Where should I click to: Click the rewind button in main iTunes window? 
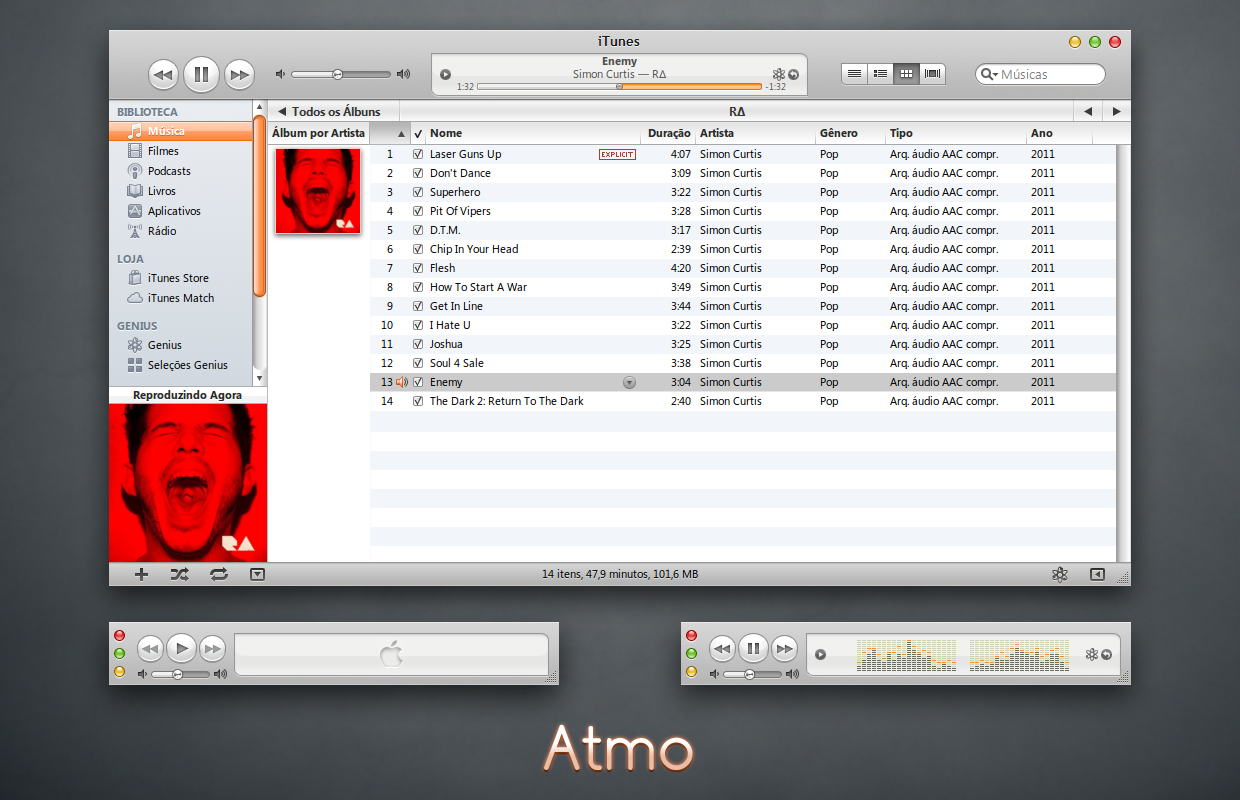click(x=163, y=74)
